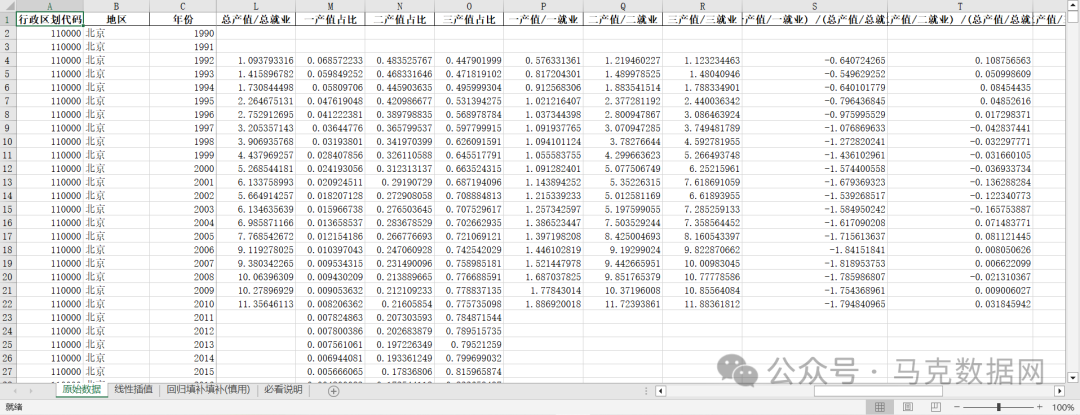
Task: Click the horizontal scrollbar left arrow
Action: [x=661, y=391]
